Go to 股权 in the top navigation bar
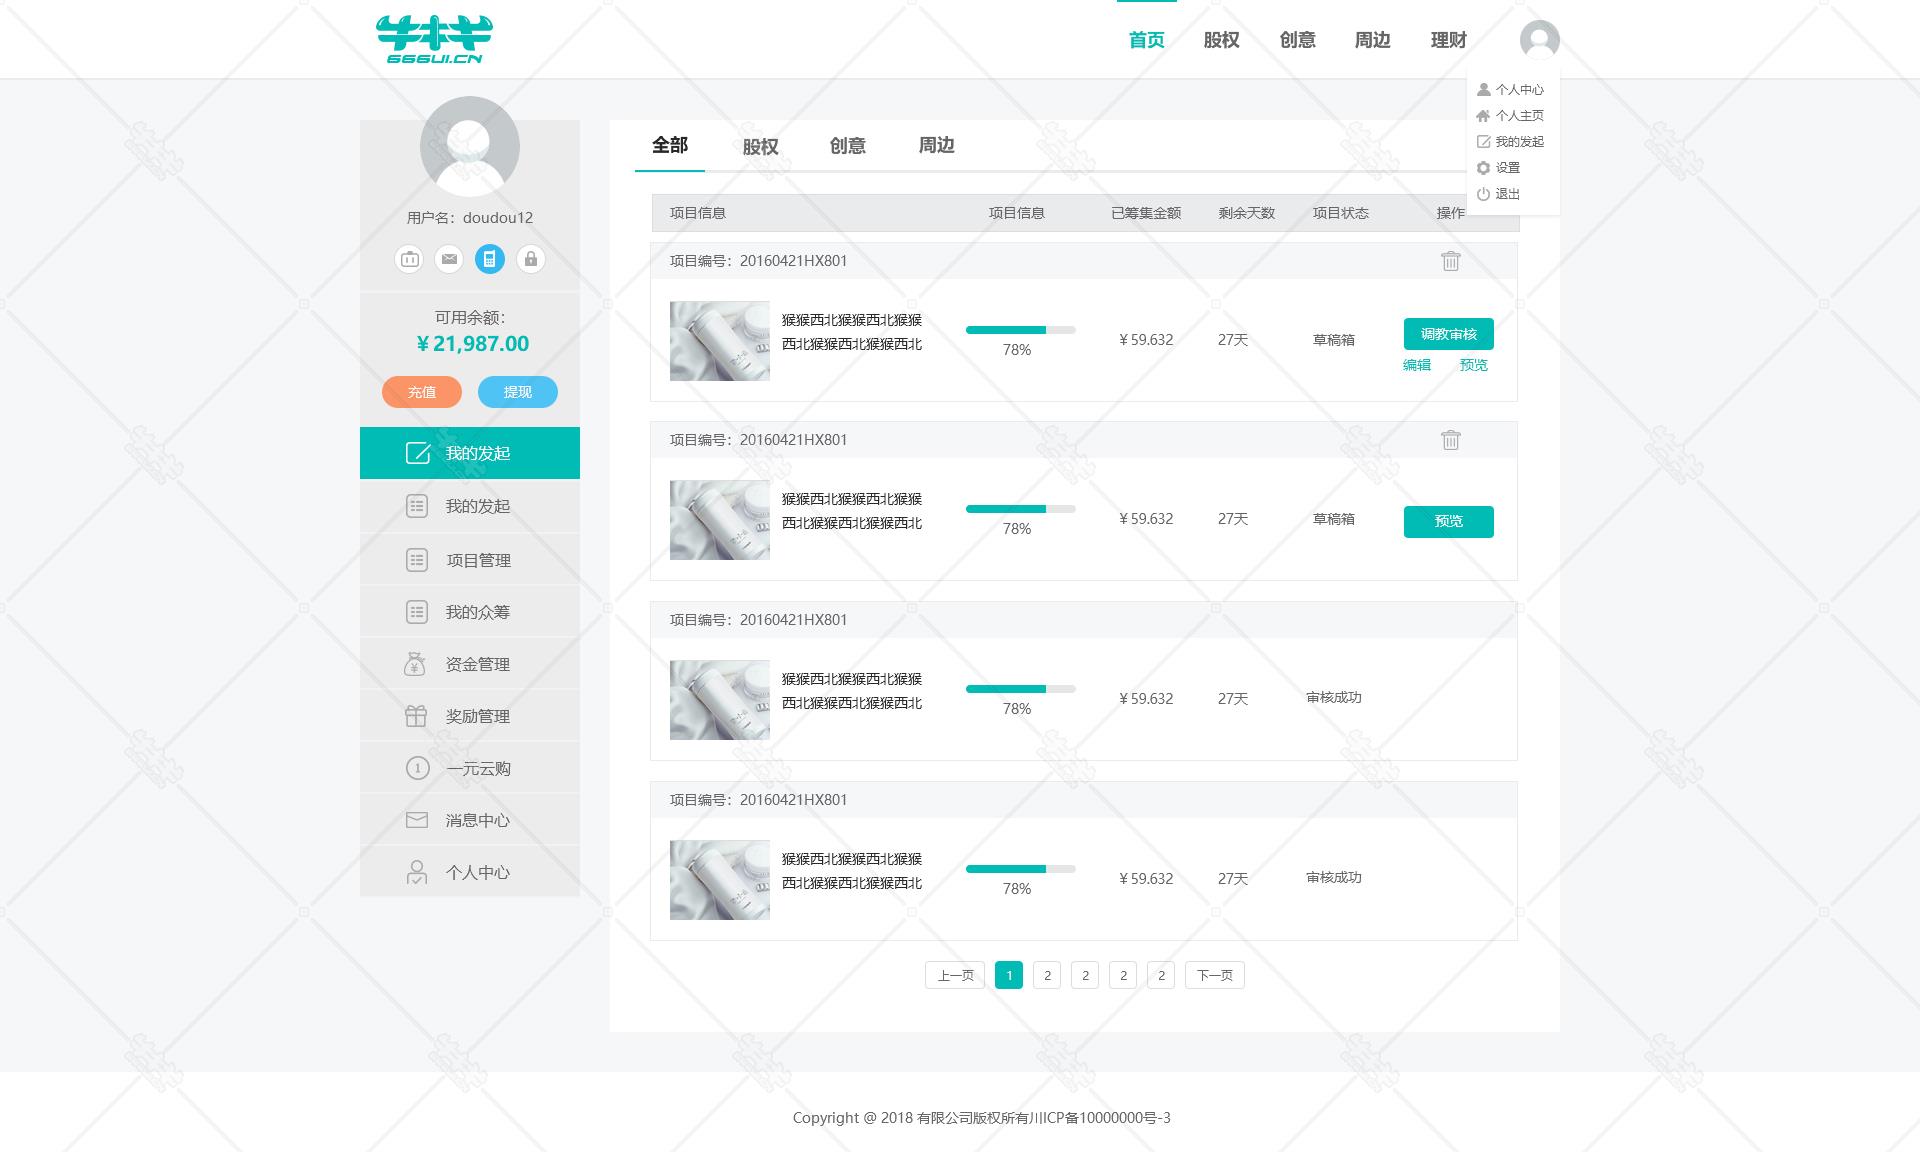 coord(1221,40)
